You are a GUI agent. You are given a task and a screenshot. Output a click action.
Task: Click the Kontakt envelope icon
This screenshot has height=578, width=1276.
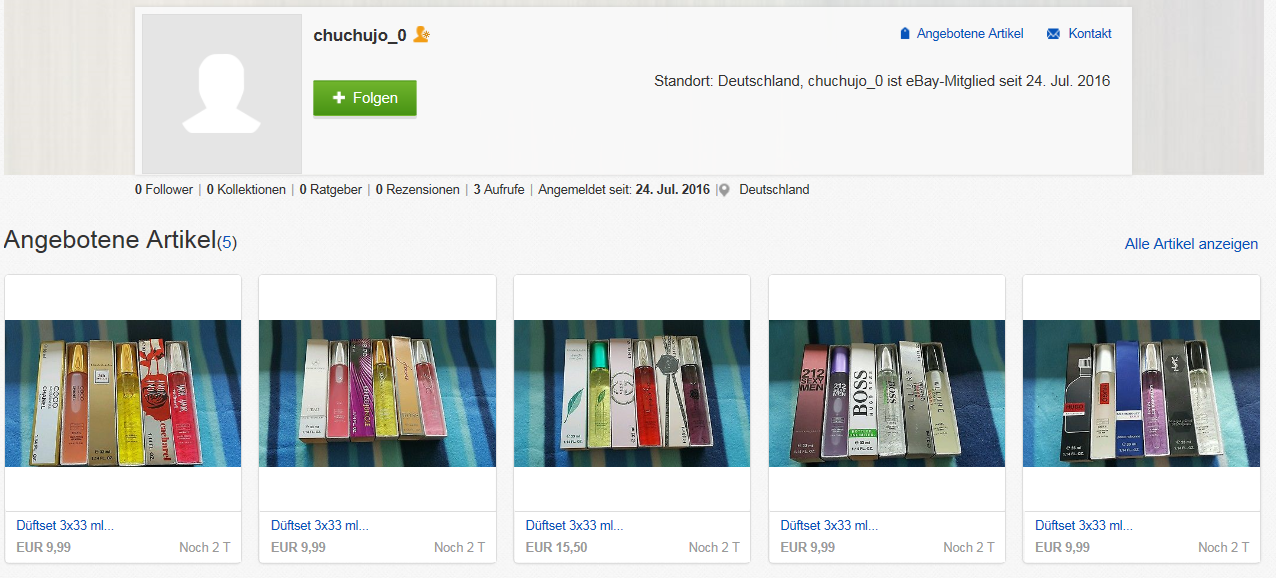(1053, 34)
